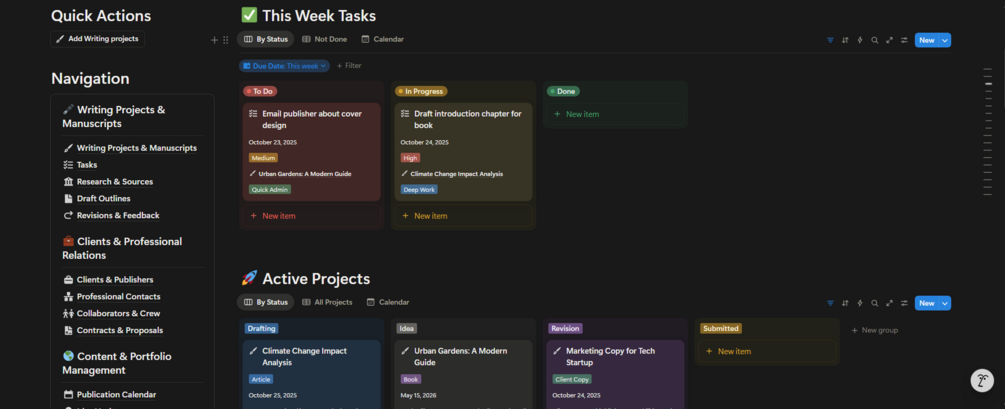Open New dropdown arrow in This Week Tasks

click(945, 40)
